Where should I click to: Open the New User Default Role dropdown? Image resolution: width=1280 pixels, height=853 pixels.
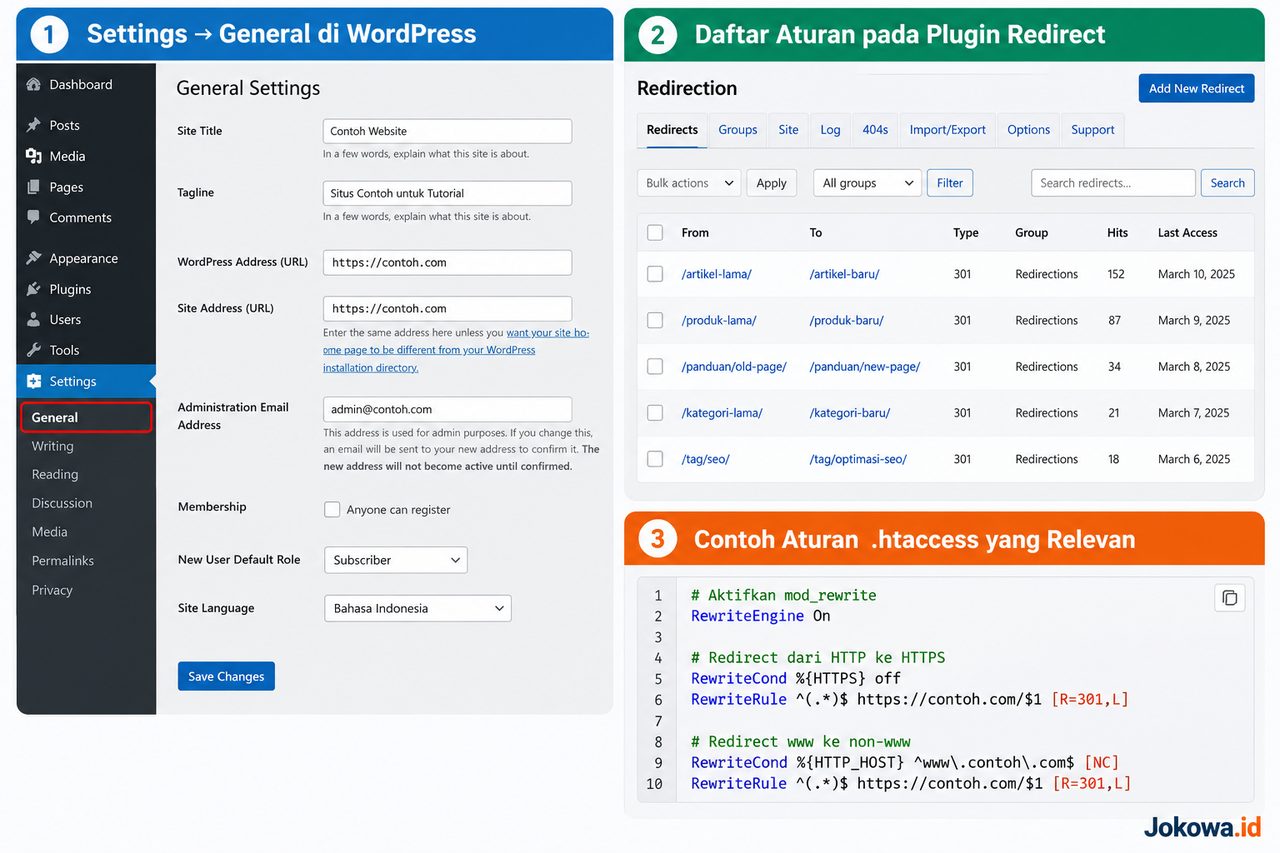[x=396, y=560]
